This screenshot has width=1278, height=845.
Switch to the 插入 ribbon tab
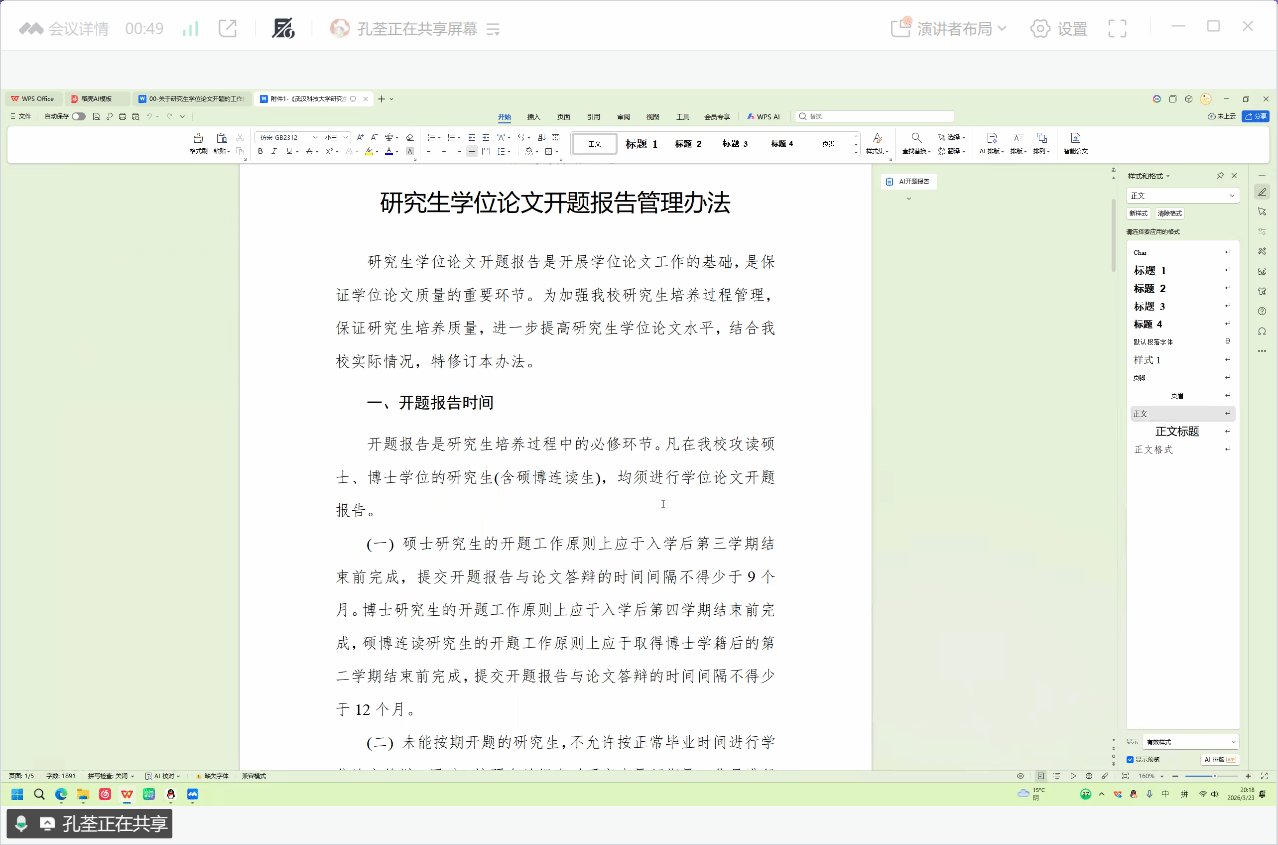click(x=534, y=117)
